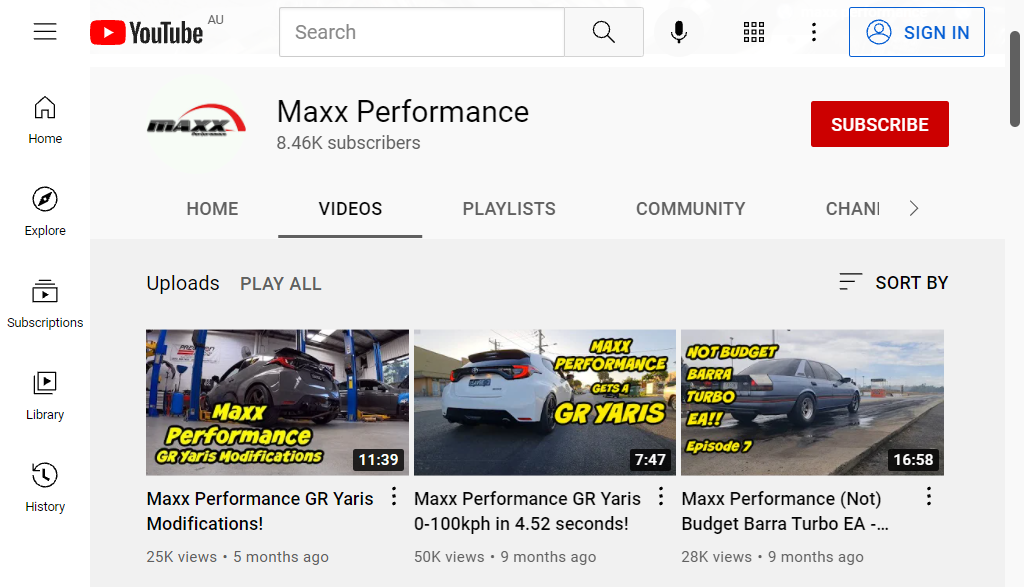
Task: Select the Explore icon in sidebar
Action: 44,210
